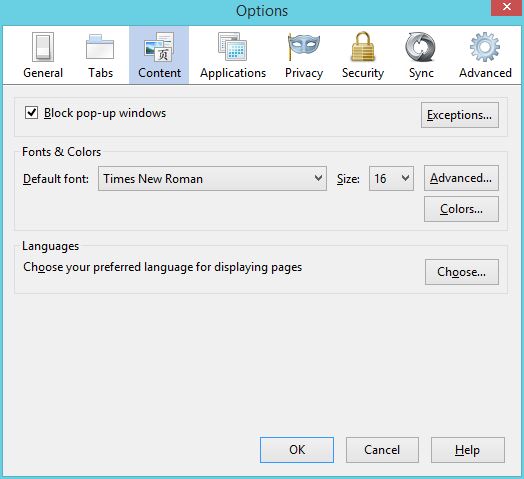The width and height of the screenshot is (524, 479).
Task: Open the Advanced gear icon panel
Action: 485,47
